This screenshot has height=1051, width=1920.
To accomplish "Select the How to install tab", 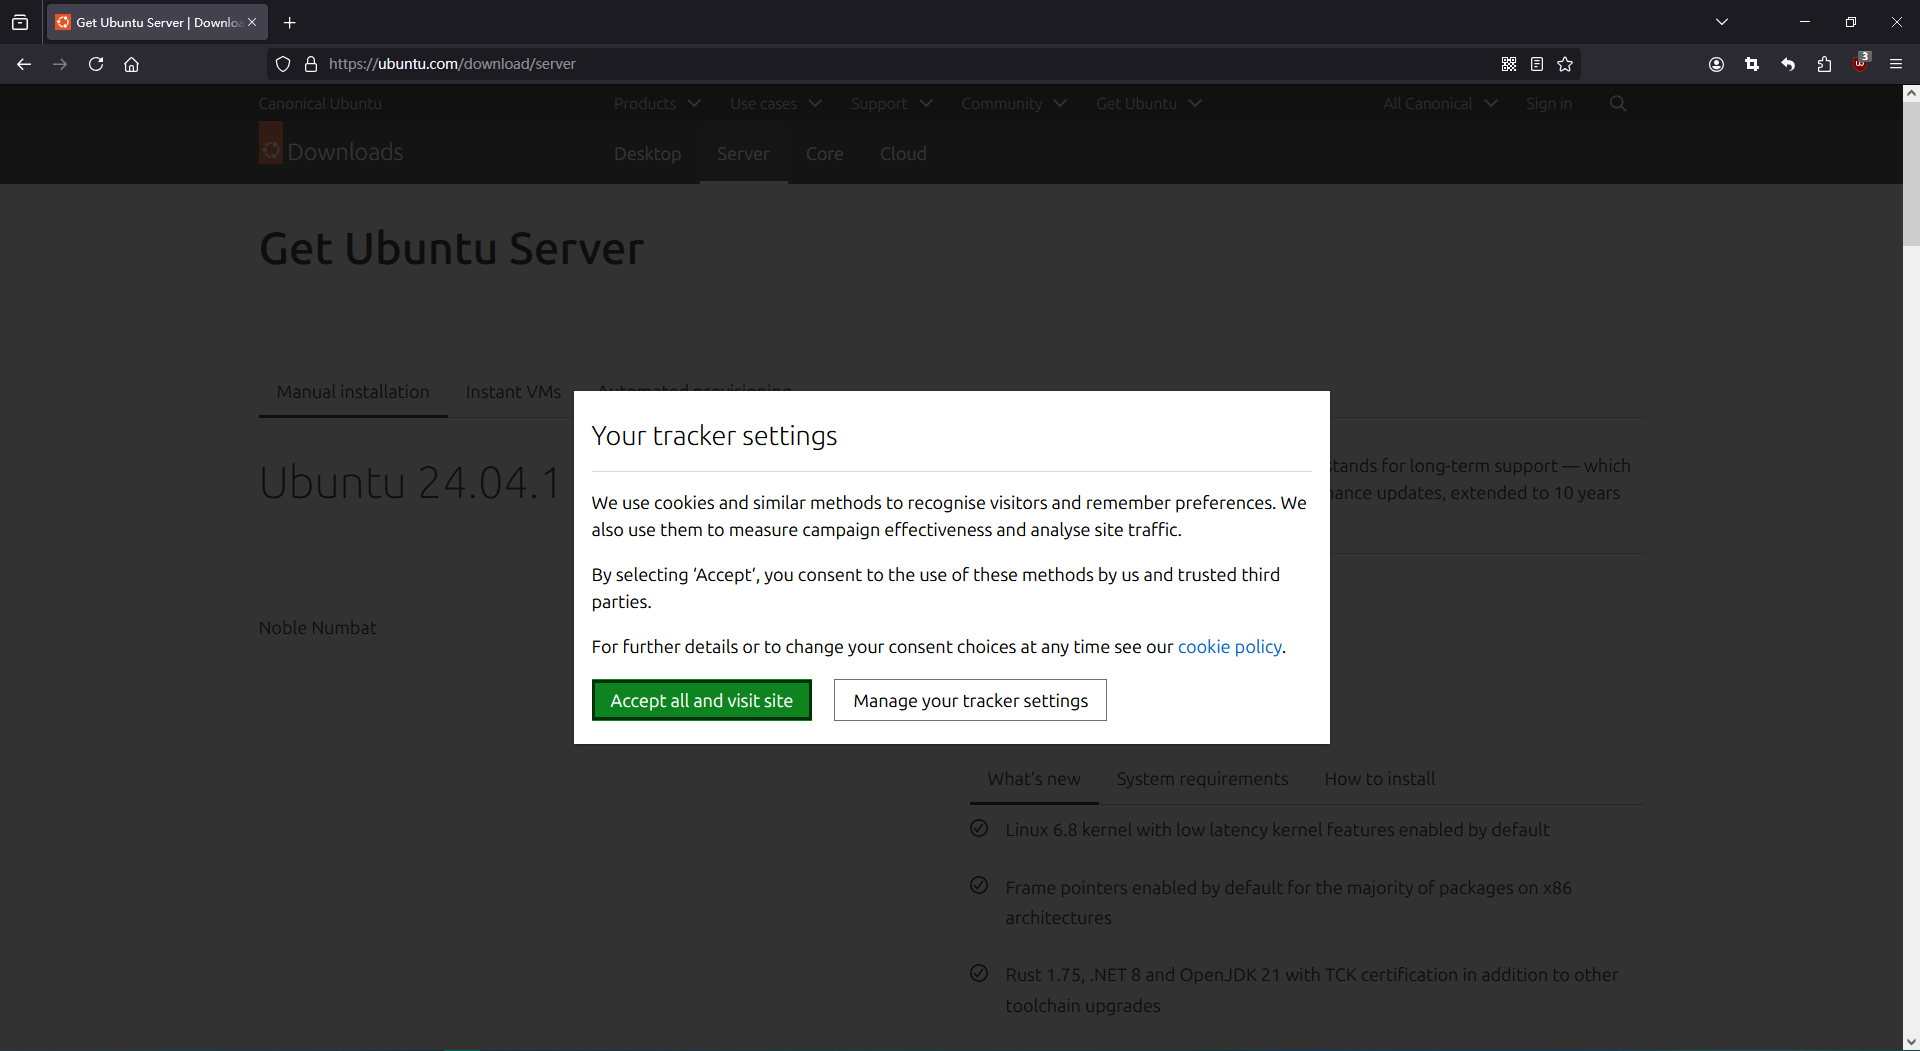I will (1379, 779).
